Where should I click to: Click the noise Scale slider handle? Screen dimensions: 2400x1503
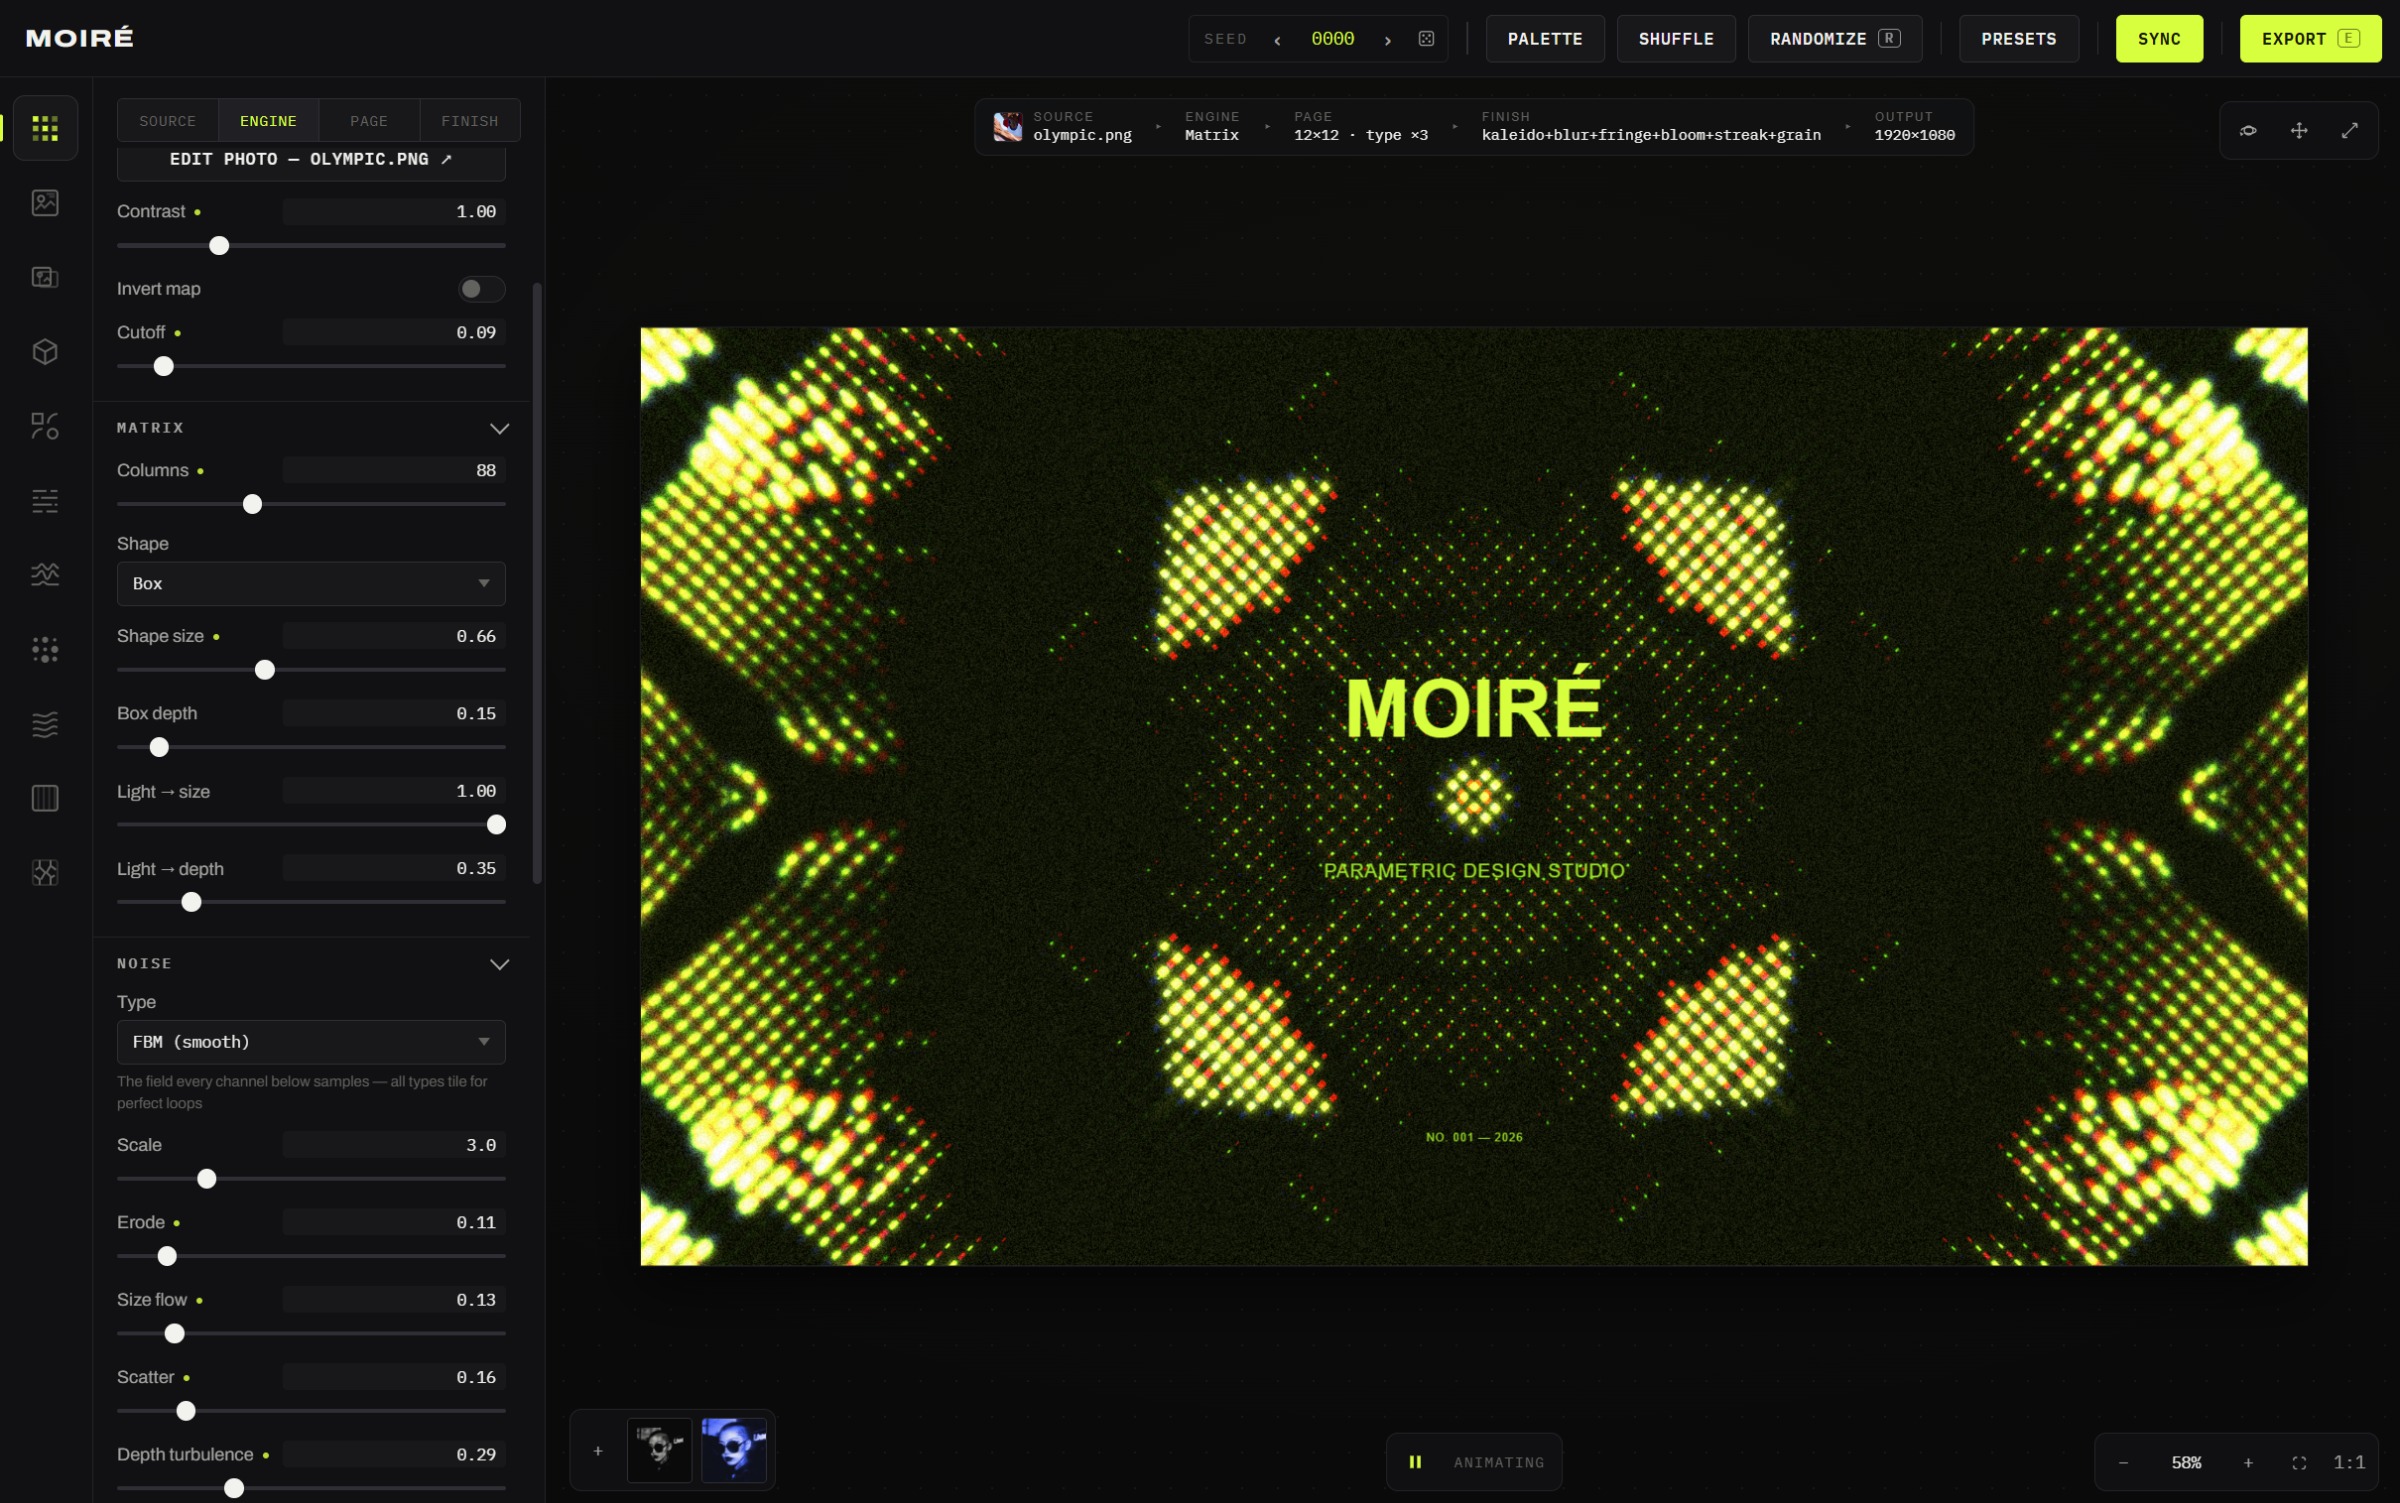click(207, 1180)
